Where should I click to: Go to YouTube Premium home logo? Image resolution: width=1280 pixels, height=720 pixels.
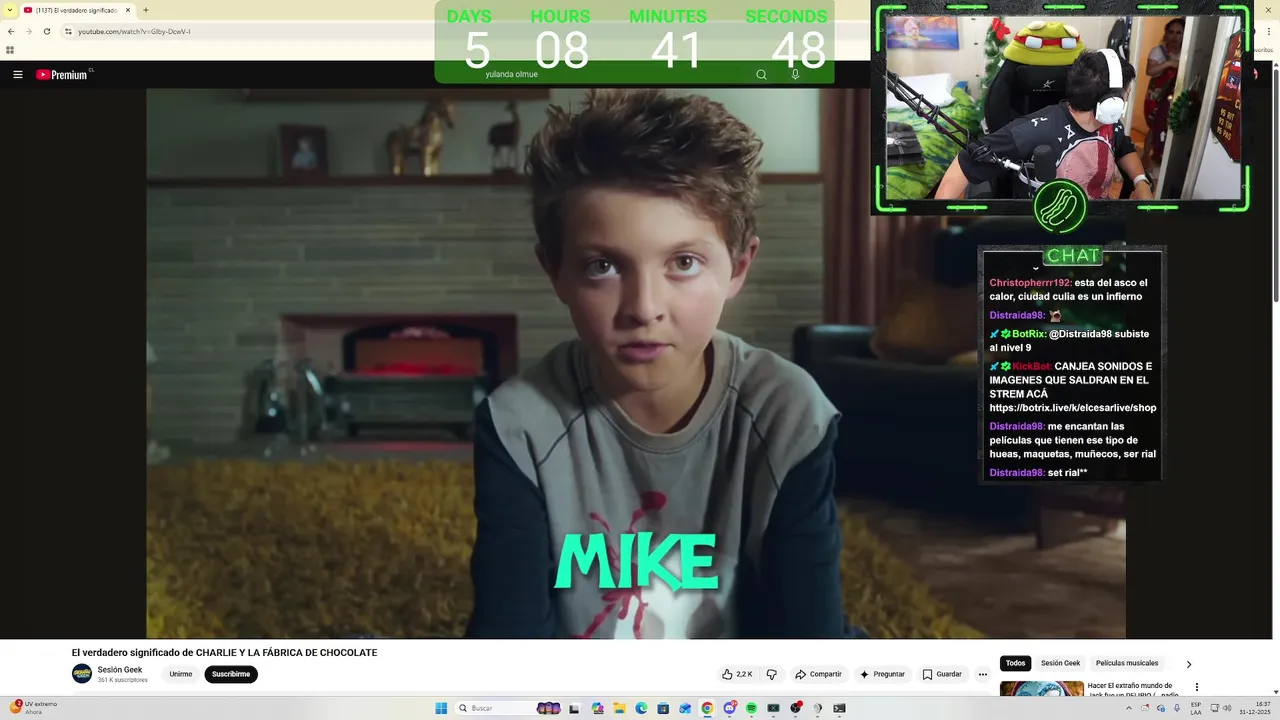coord(62,75)
